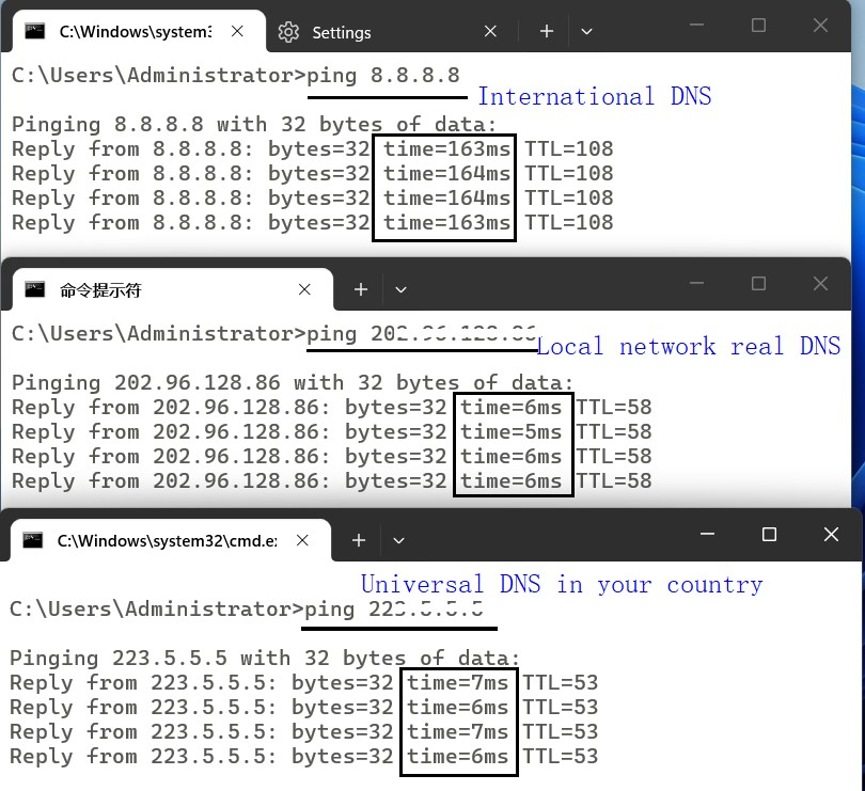865x791 pixels.
Task: Click the last 'TTL=53' value in bottom window
Action: (x=560, y=756)
